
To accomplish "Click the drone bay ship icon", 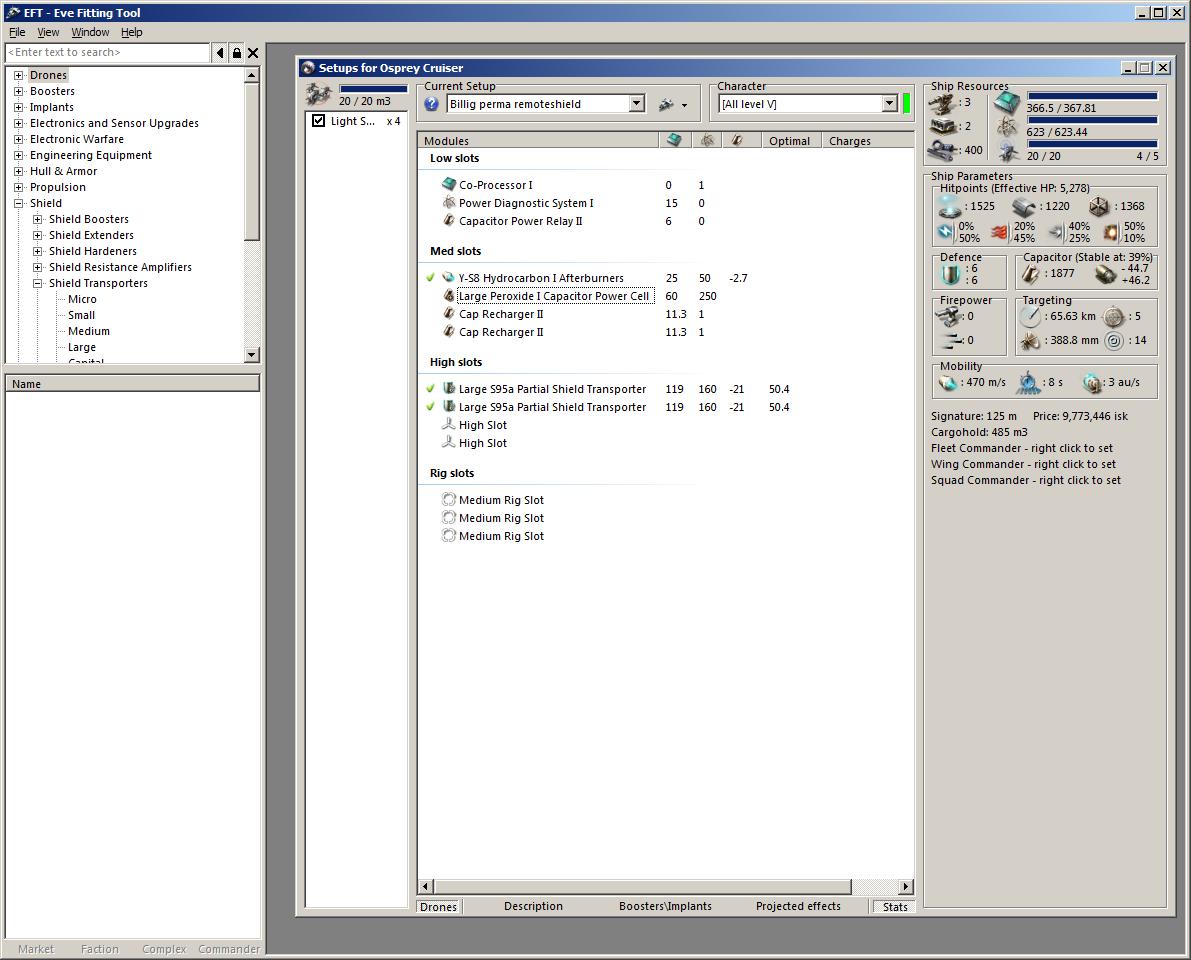I will pos(318,95).
